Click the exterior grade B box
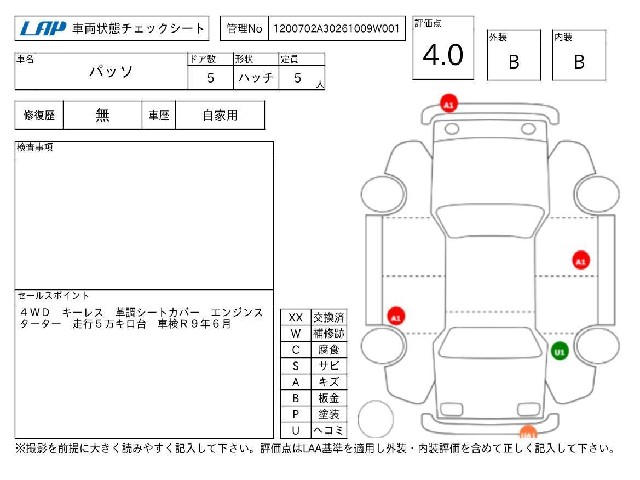This screenshot has height=480, width=640. click(513, 55)
